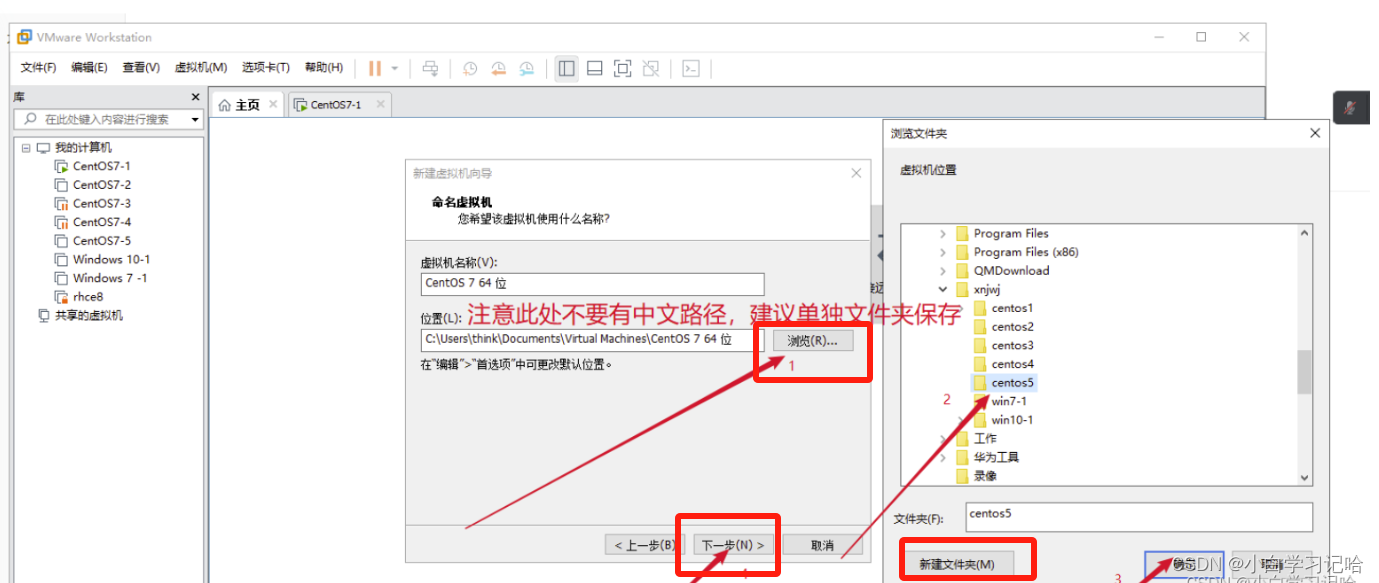Click the 上一步(B) button
Viewport: 1379px width, 583px height.
[646, 545]
